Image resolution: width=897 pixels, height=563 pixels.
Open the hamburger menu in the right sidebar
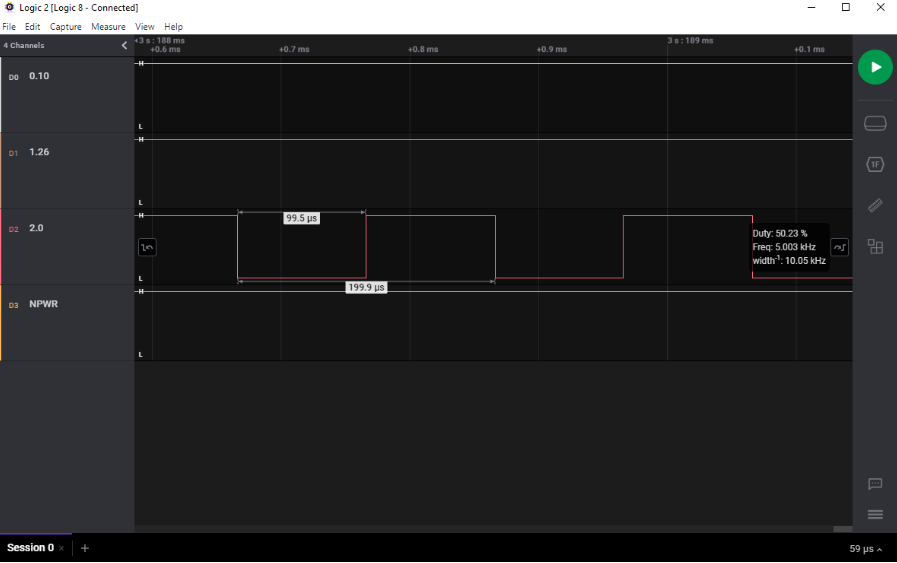tap(875, 514)
